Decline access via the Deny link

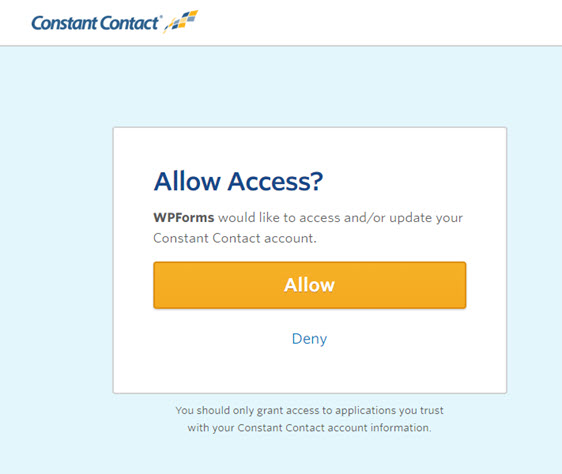click(309, 339)
